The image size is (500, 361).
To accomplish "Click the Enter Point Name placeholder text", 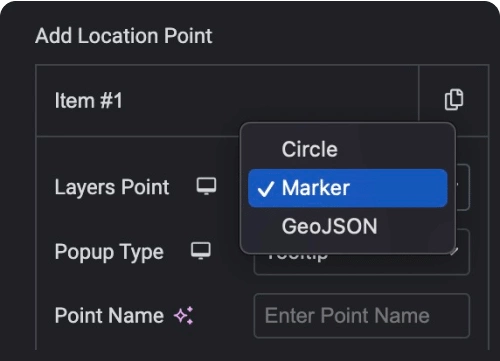I will point(347,315).
